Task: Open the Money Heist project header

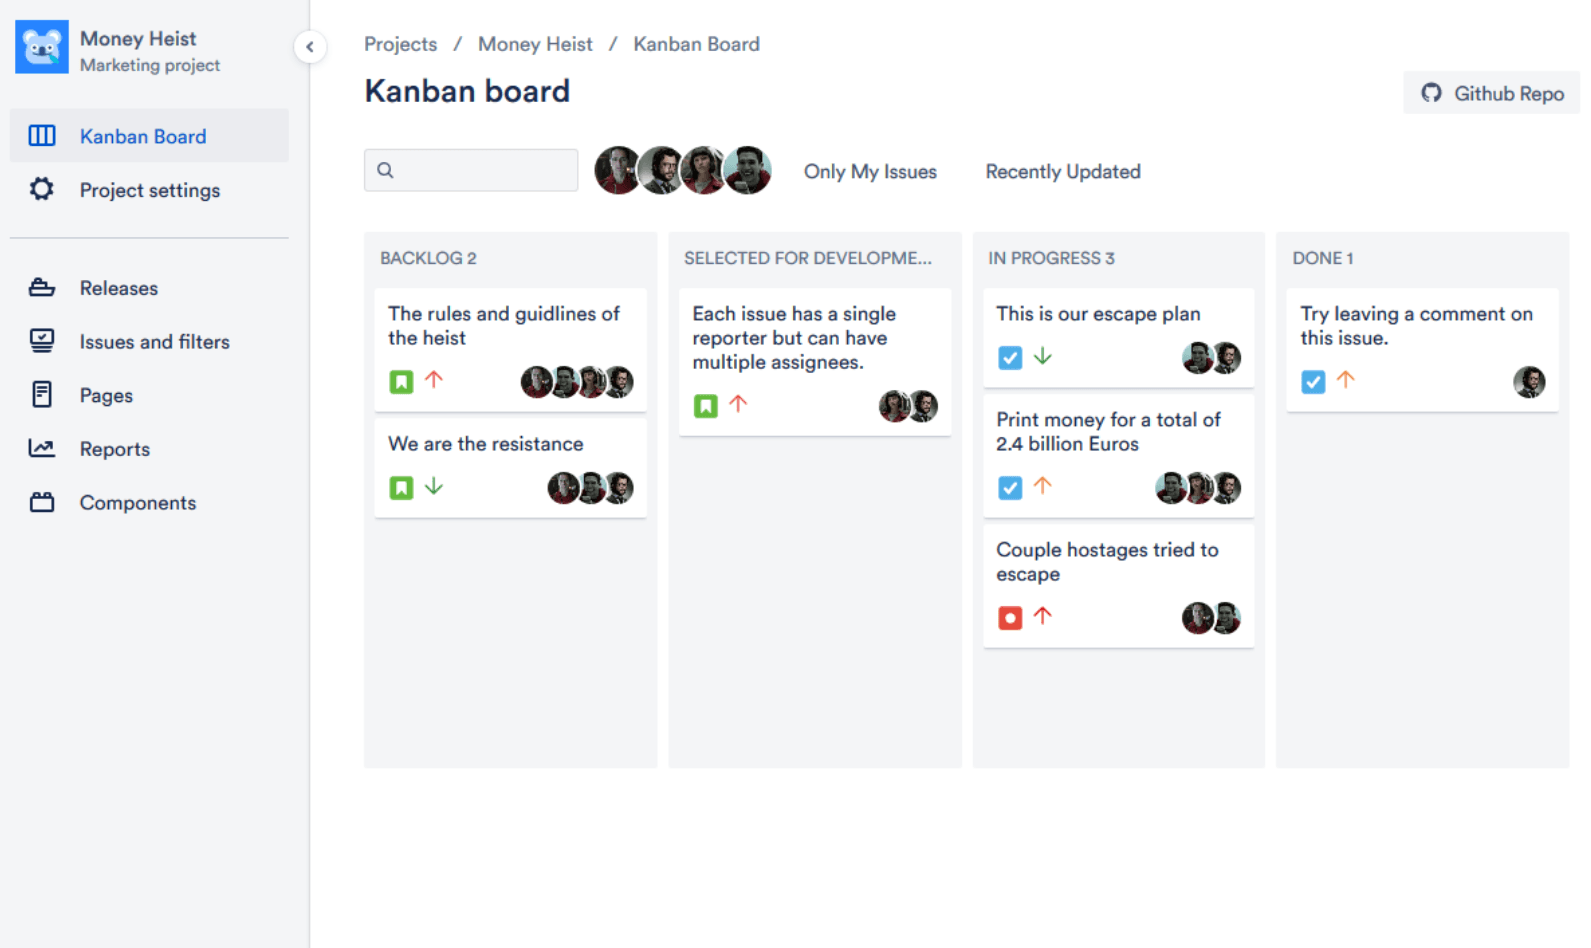Action: 138,50
